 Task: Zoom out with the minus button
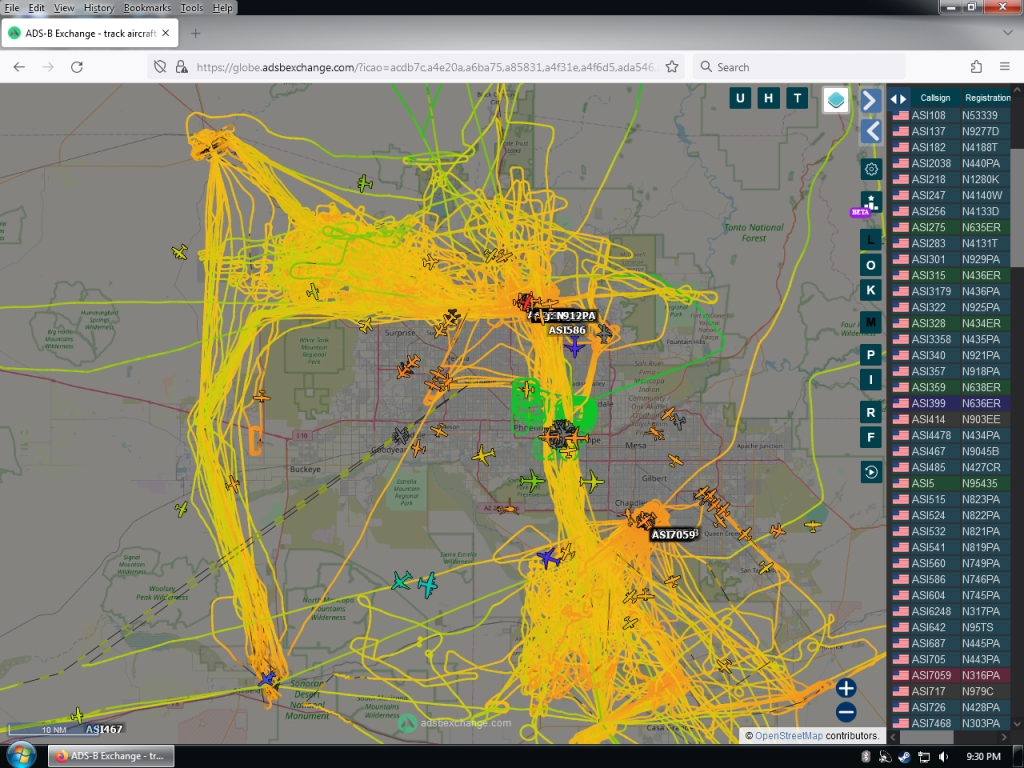[846, 712]
